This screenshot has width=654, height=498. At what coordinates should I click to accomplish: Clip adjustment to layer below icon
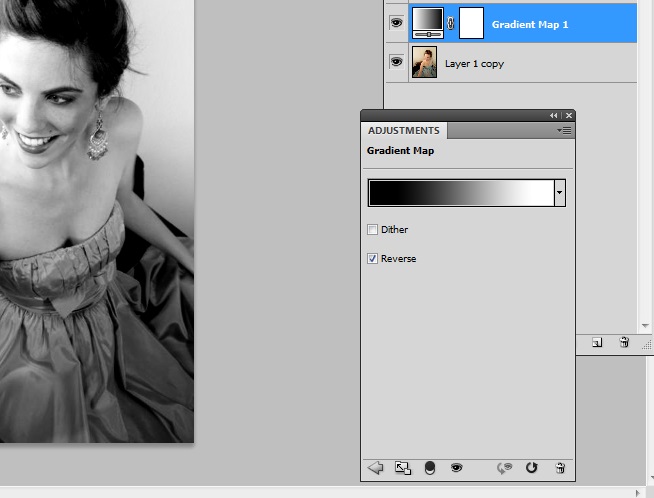click(430, 467)
